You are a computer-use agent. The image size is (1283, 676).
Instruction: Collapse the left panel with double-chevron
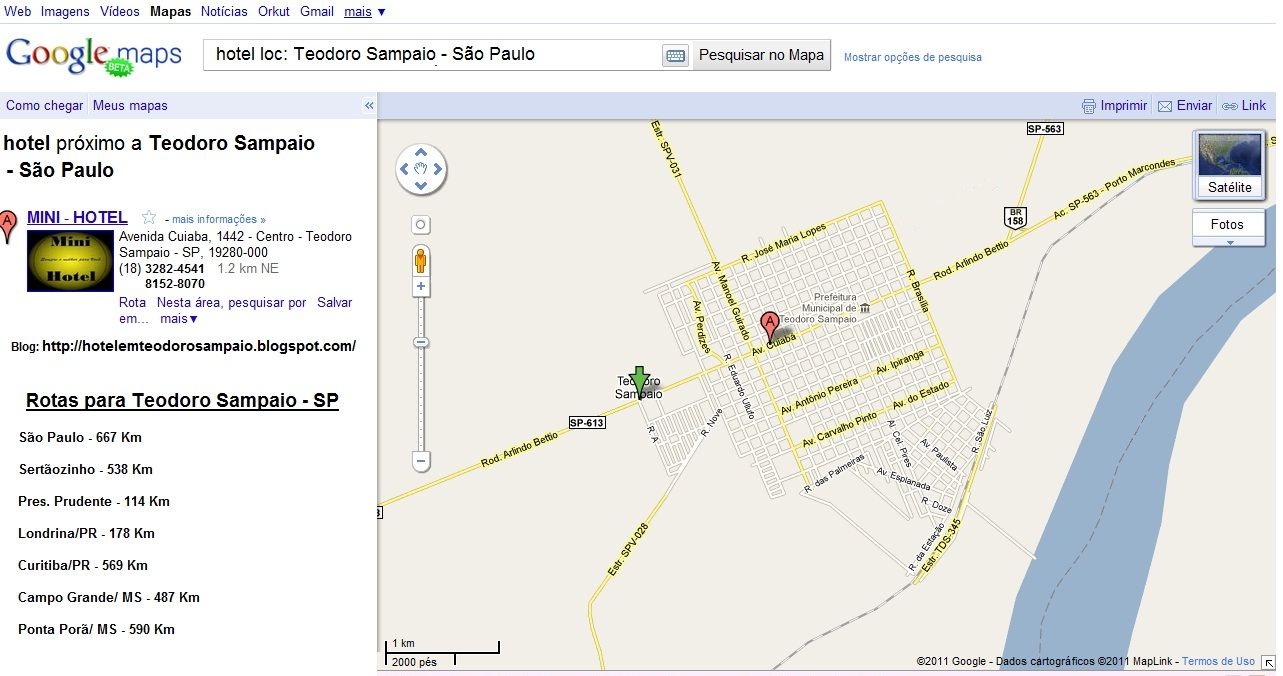369,105
